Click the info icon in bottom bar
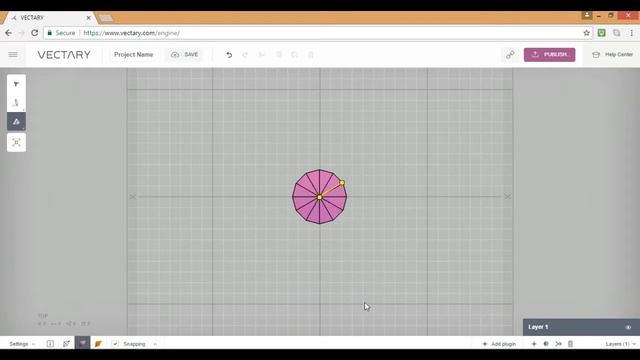This screenshot has height=360, width=640. [50, 344]
